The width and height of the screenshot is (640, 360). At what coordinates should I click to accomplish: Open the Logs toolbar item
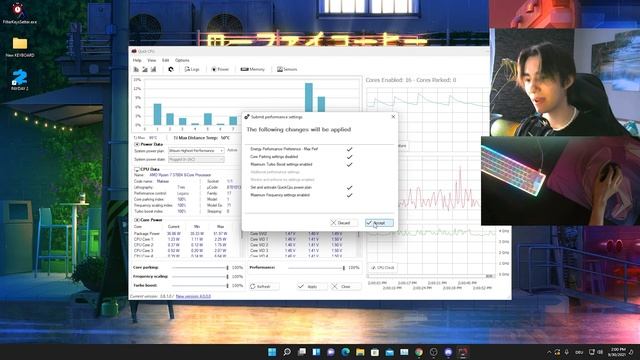(x=192, y=69)
